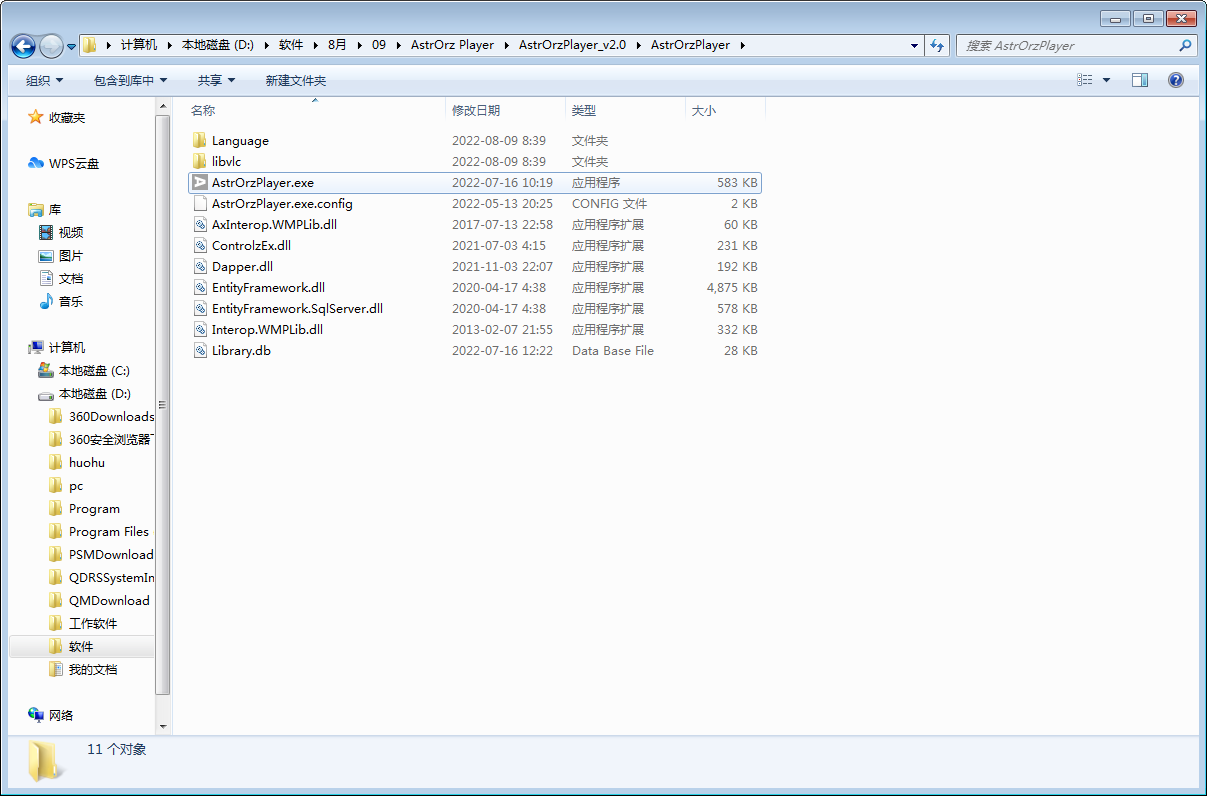This screenshot has width=1207, height=796.
Task: Select the AstrOrzPlayer.exe.config file icon
Action: pos(200,204)
